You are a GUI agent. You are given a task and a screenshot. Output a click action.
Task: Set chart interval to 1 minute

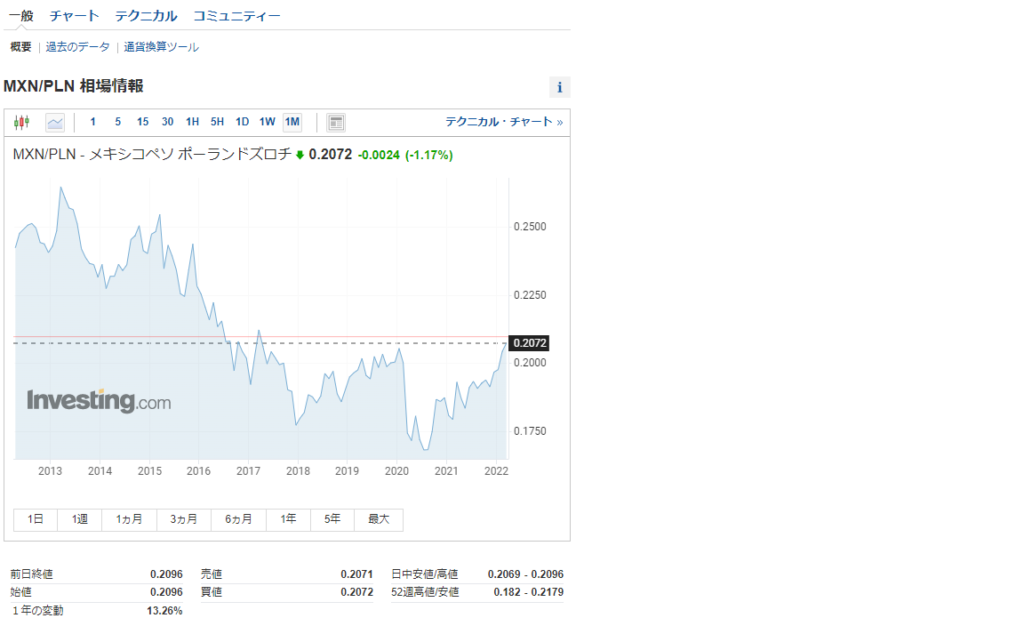[x=93, y=122]
